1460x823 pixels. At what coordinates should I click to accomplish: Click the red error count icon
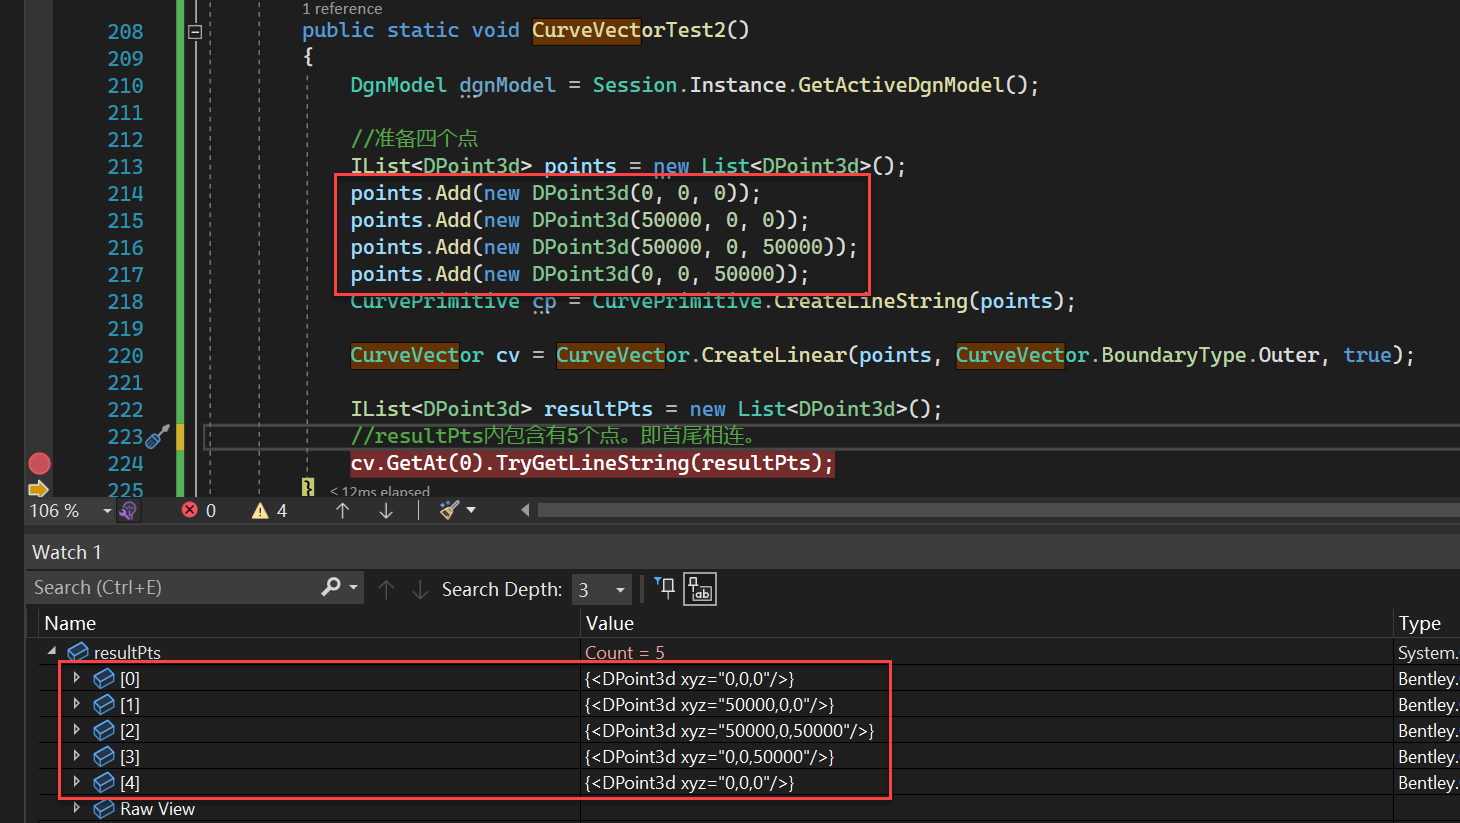click(x=189, y=511)
